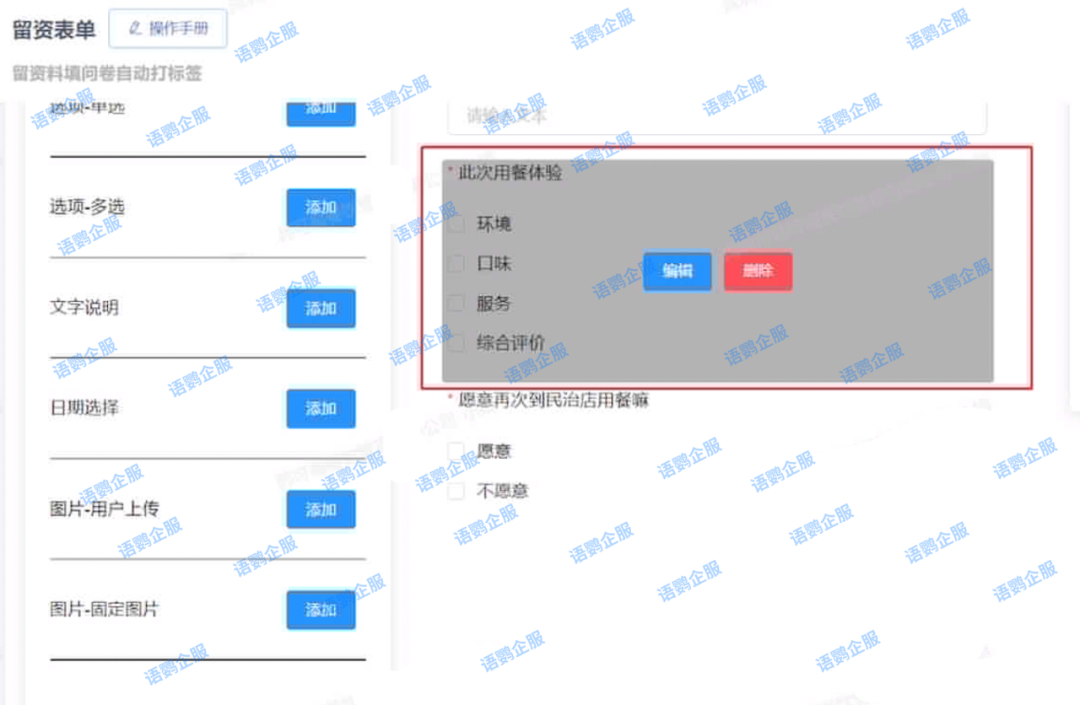The height and width of the screenshot is (705, 1080).
Task: Add a 图片-用户上传 field
Action: tap(321, 509)
